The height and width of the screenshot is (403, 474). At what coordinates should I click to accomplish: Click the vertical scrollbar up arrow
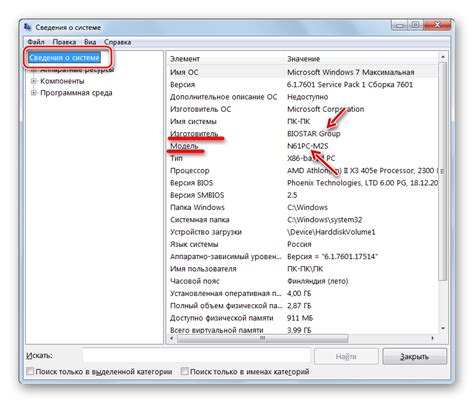coord(443,57)
